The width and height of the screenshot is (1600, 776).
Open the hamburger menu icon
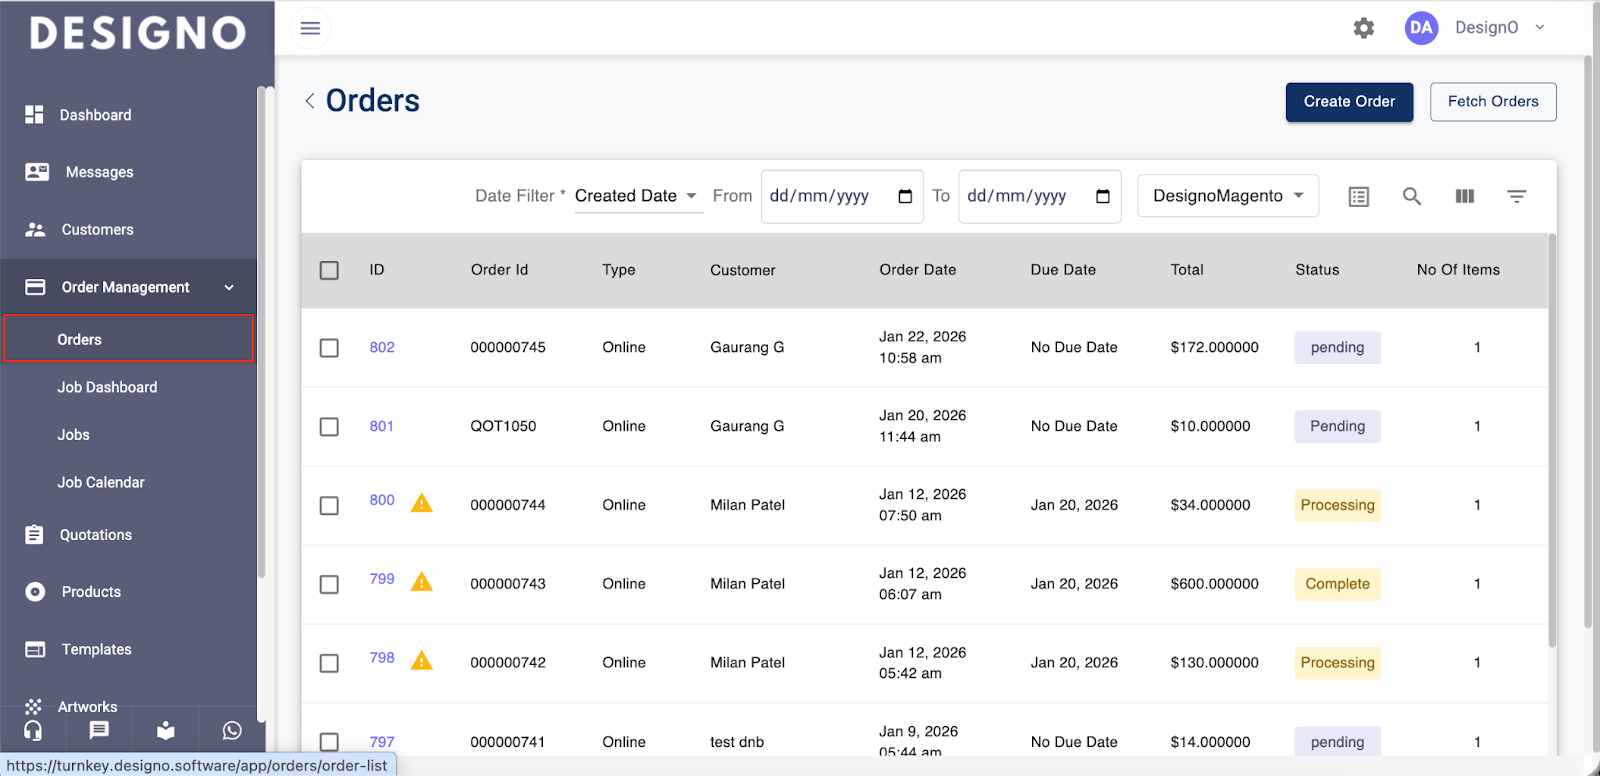pyautogui.click(x=310, y=28)
